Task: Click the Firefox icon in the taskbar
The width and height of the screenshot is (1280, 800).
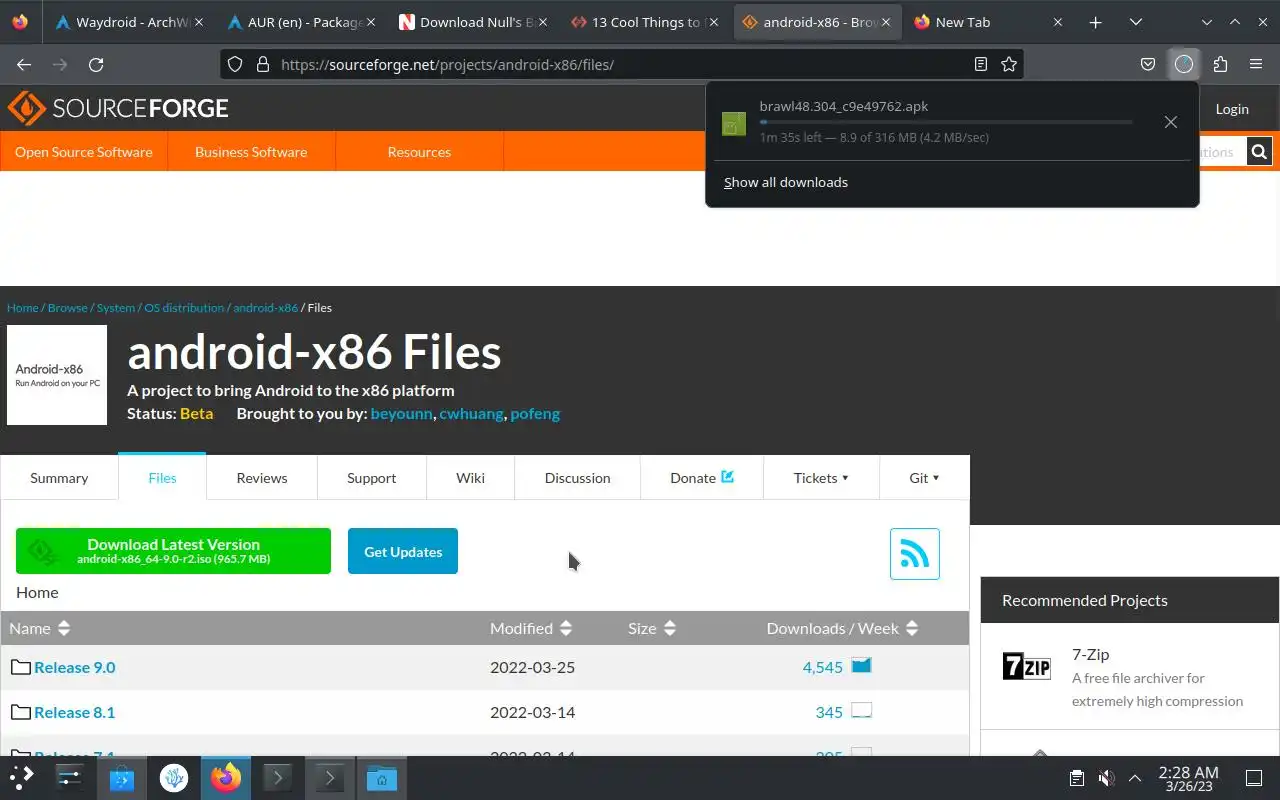Action: [x=226, y=777]
